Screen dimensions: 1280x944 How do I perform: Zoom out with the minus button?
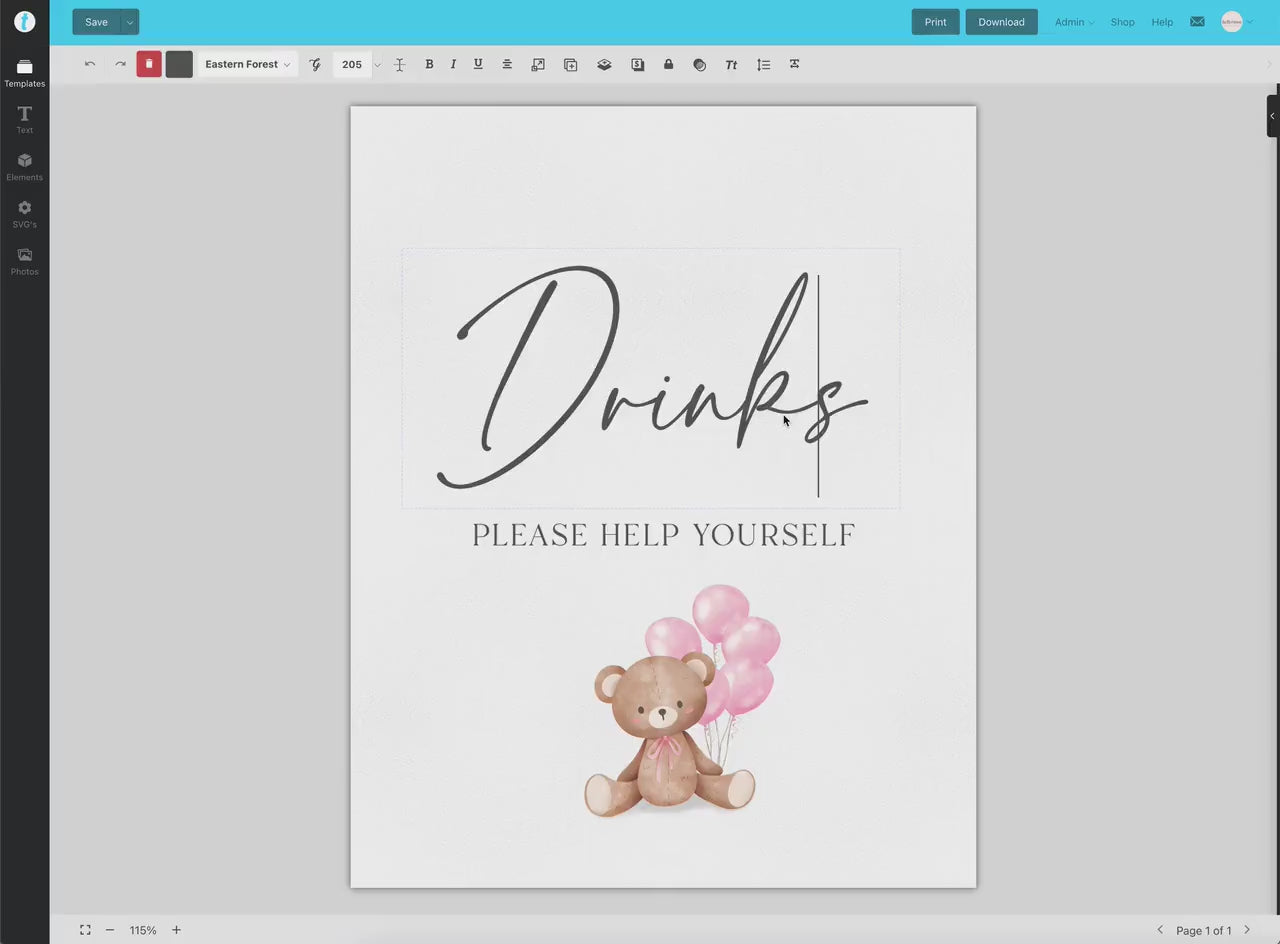(110, 930)
